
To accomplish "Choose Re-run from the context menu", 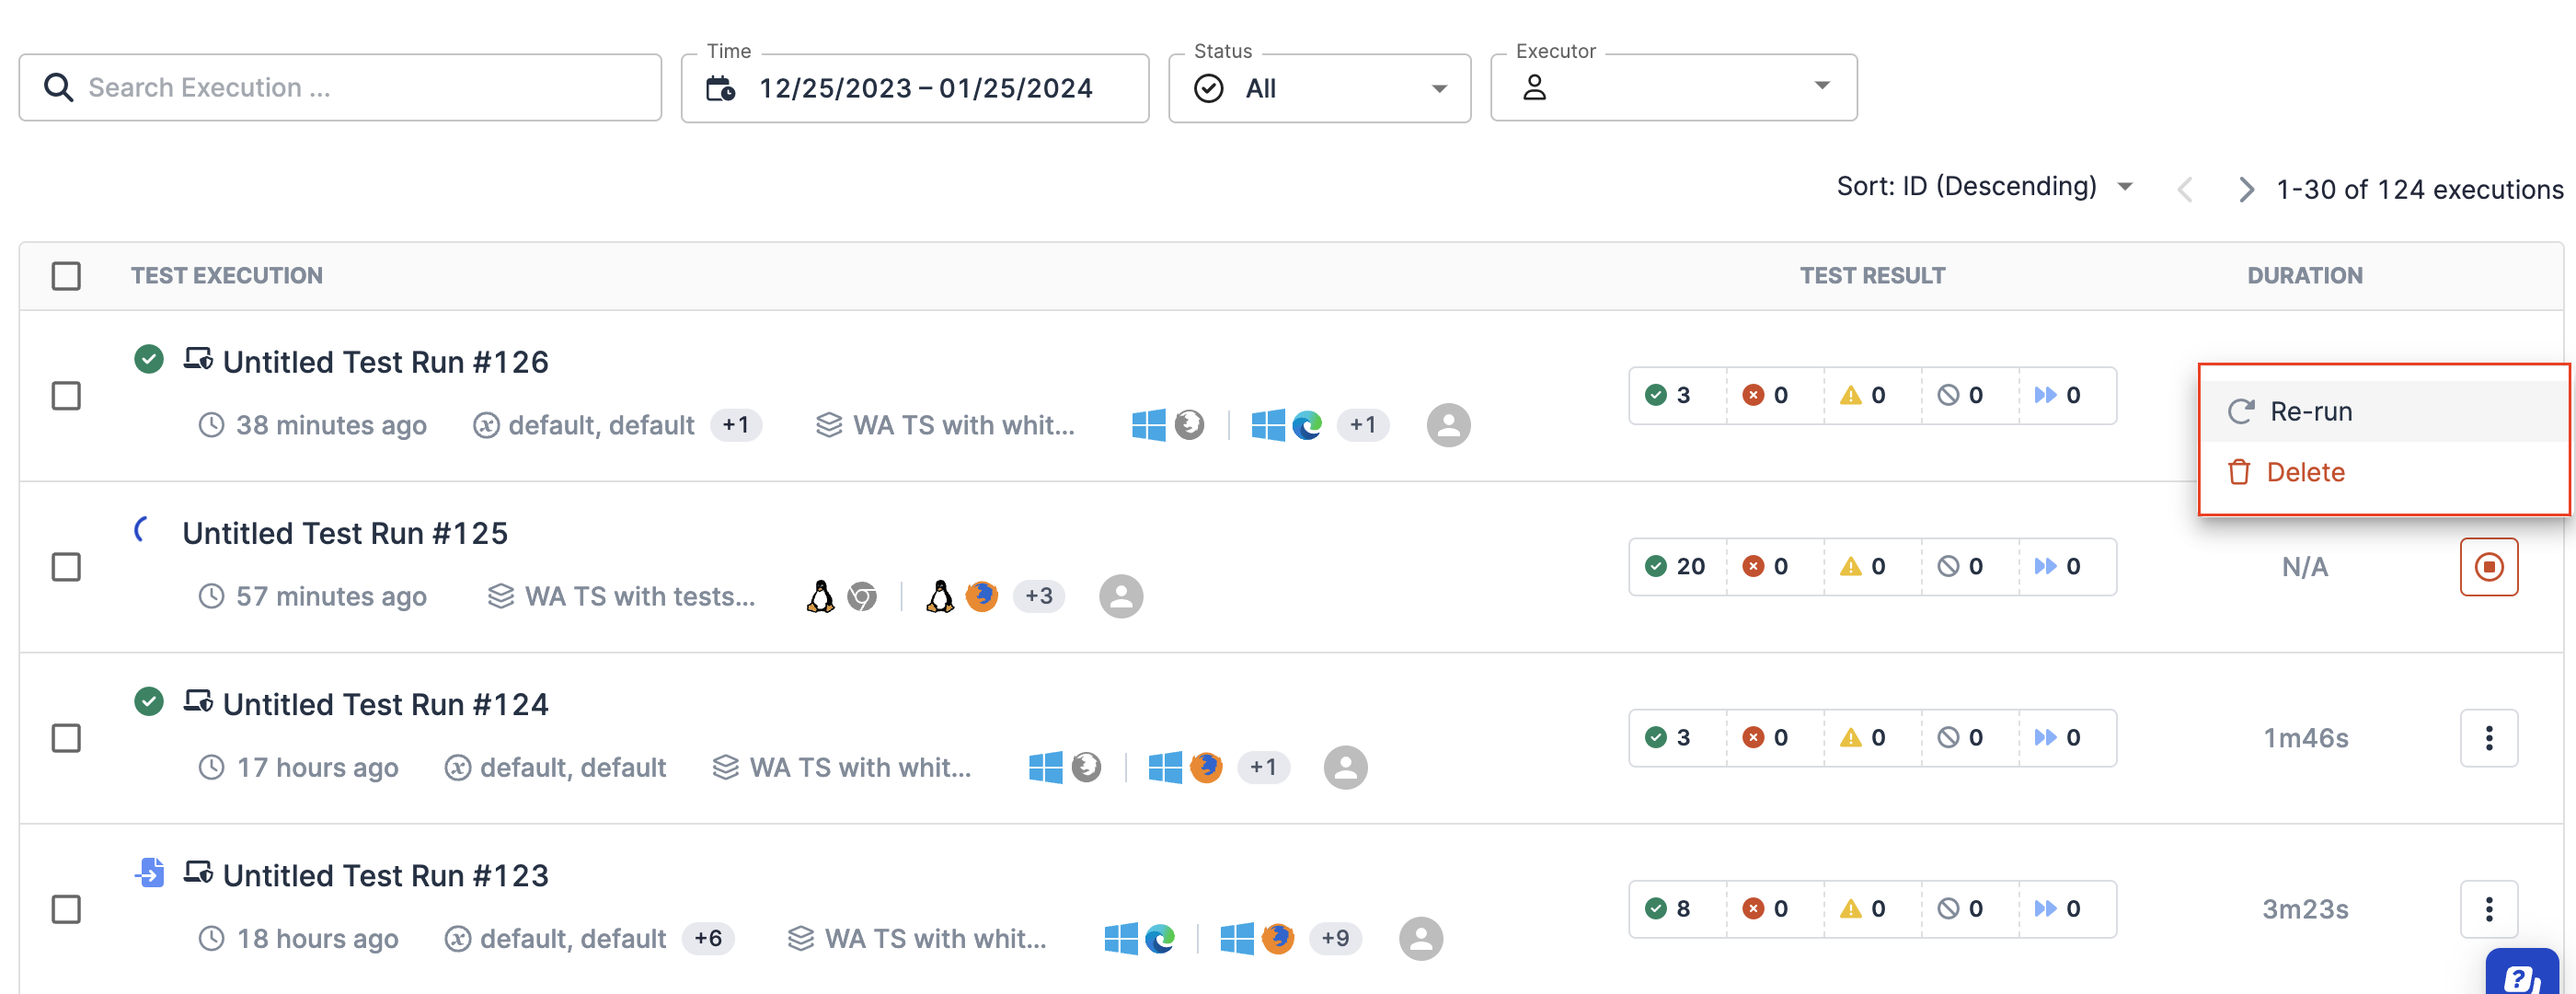I will point(2310,411).
